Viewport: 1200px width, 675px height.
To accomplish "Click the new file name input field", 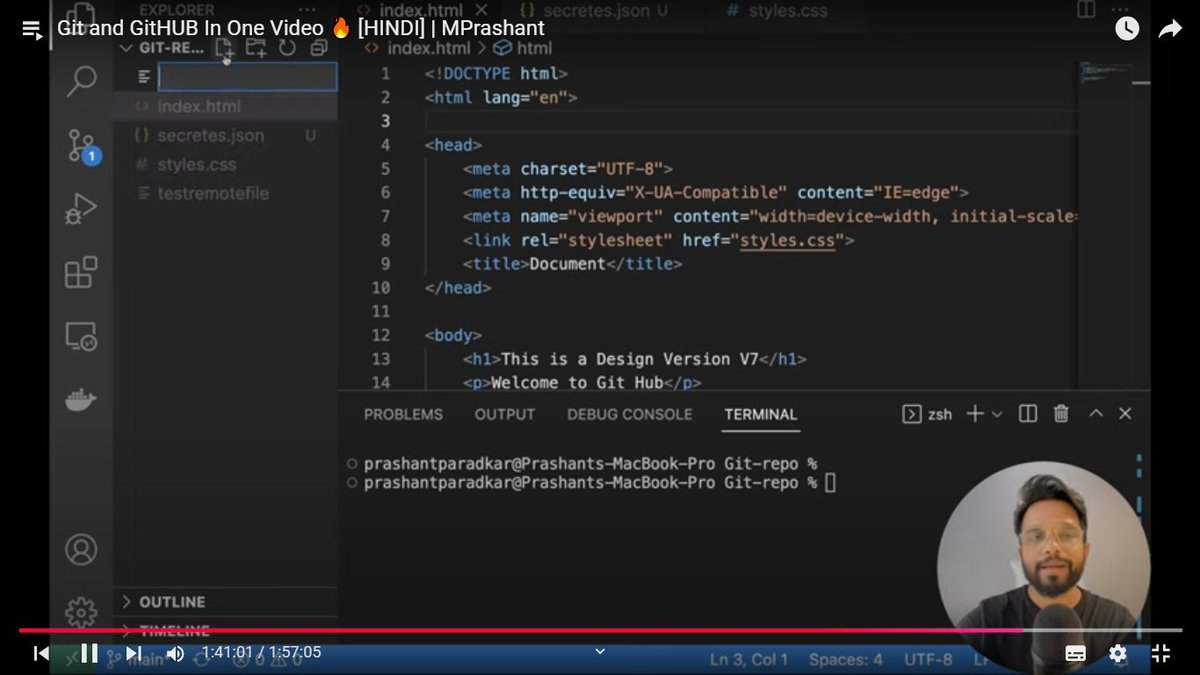I will point(248,77).
